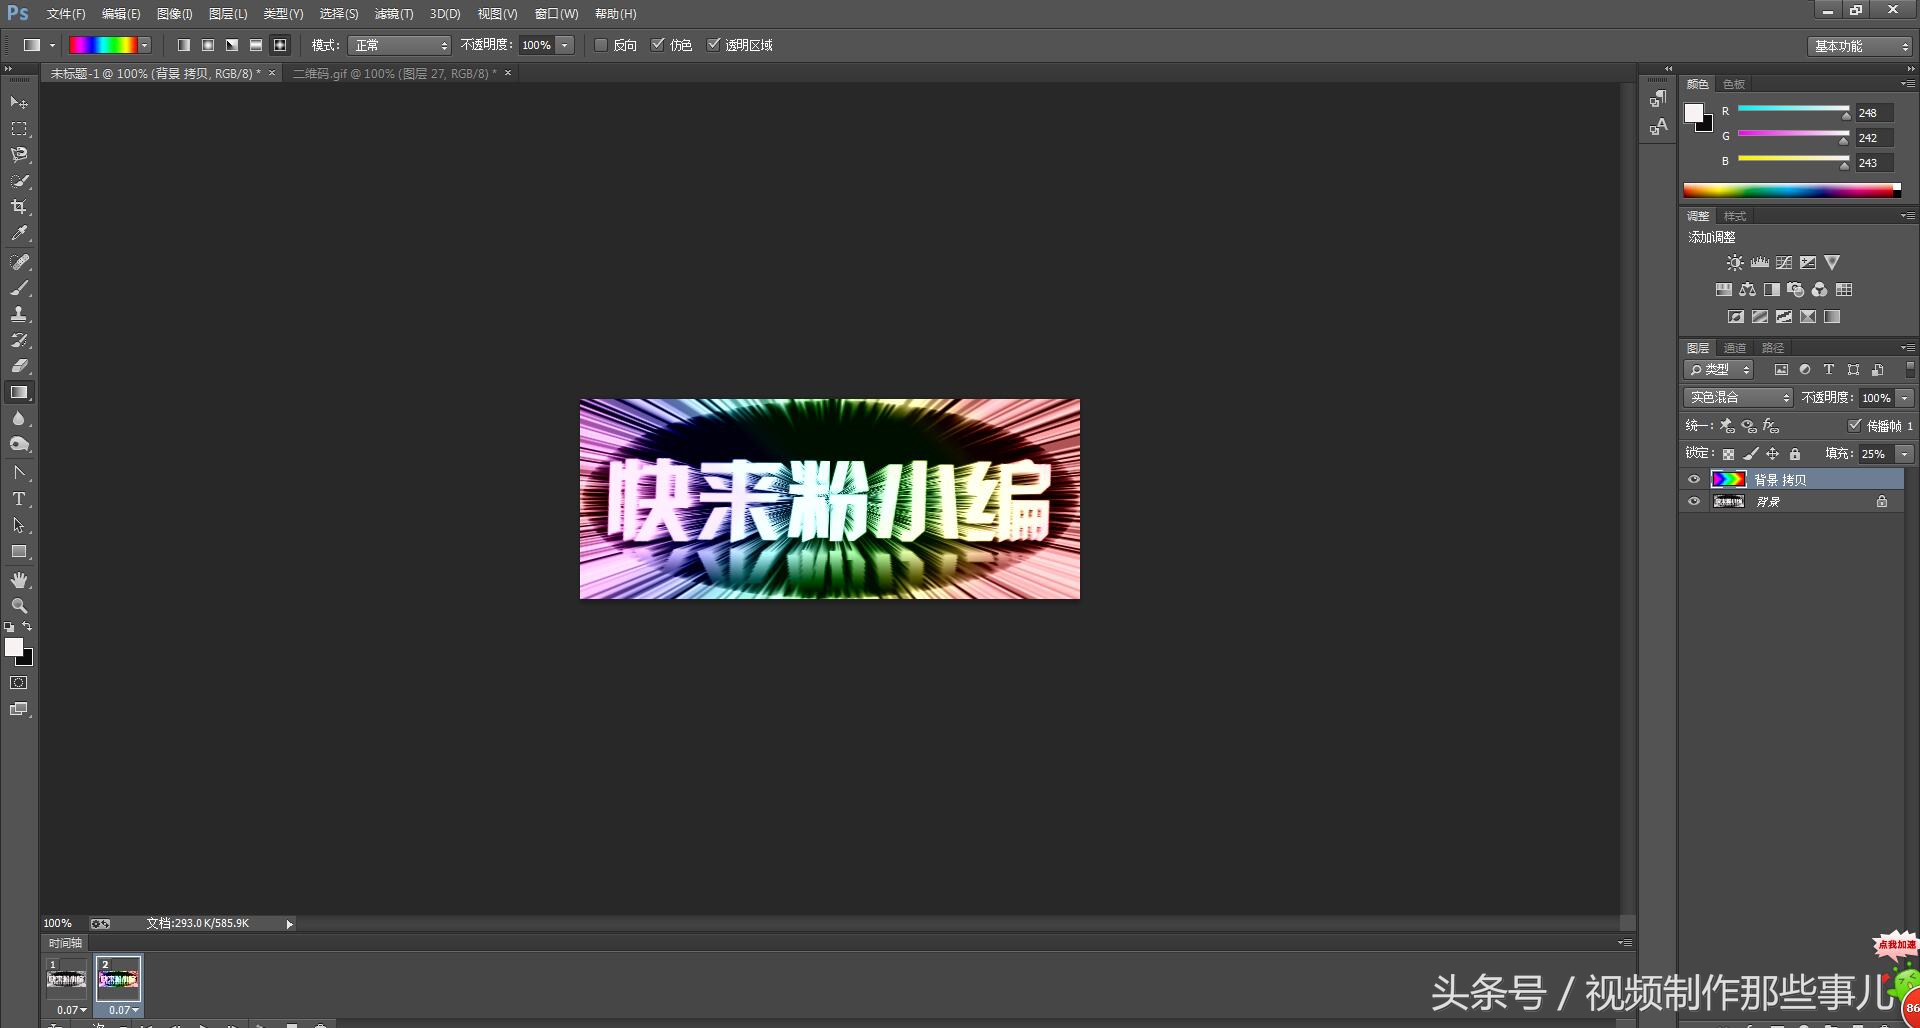The height and width of the screenshot is (1028, 1920).
Task: Select timeline frame 1 thumbnail
Action: click(66, 979)
